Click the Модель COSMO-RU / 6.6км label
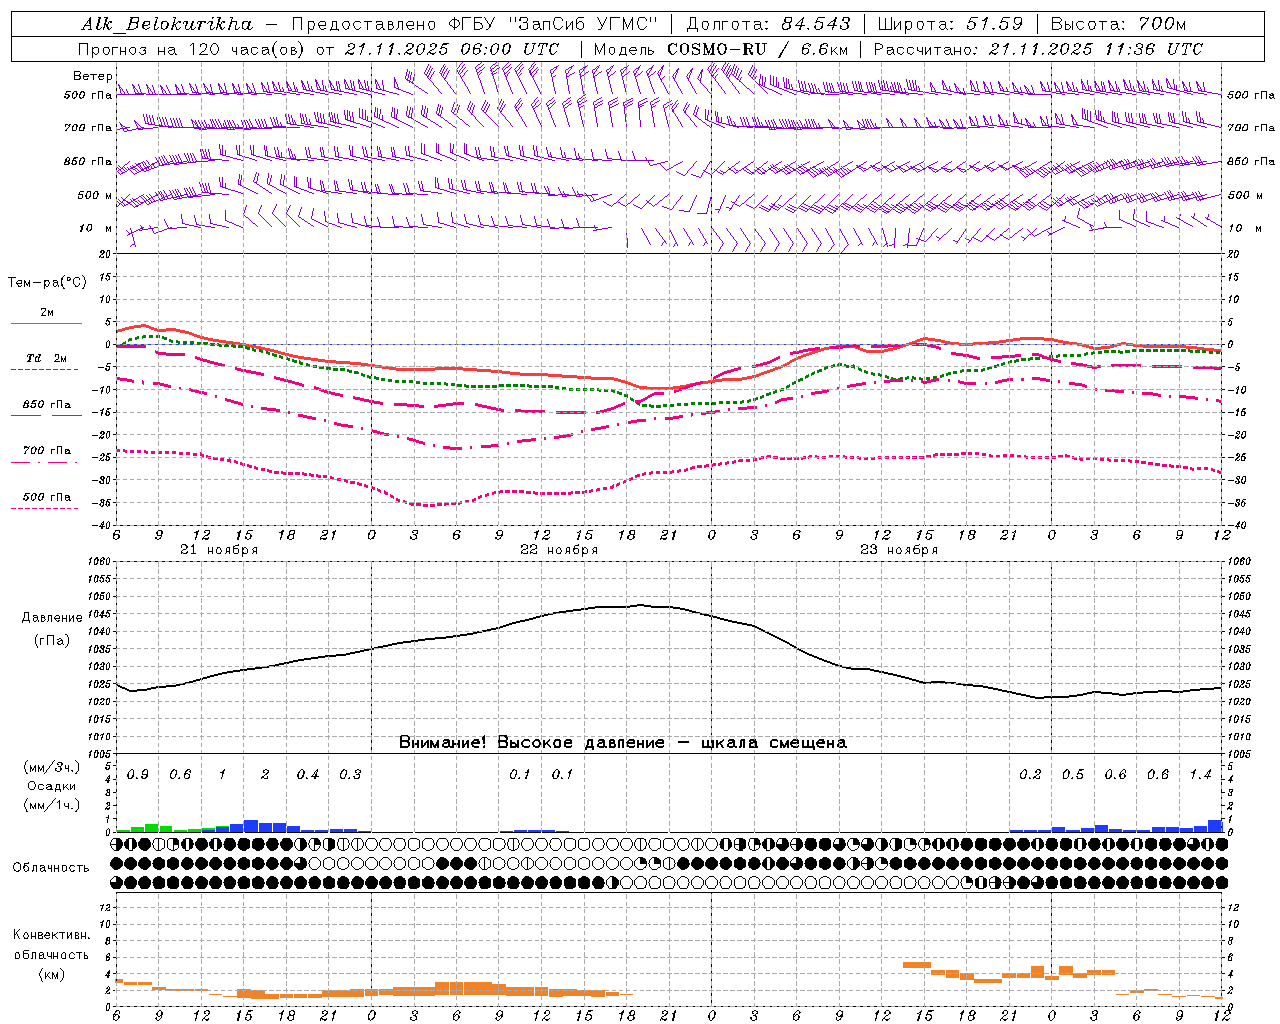Image resolution: width=1280 pixels, height=1024 pixels. pos(721,49)
